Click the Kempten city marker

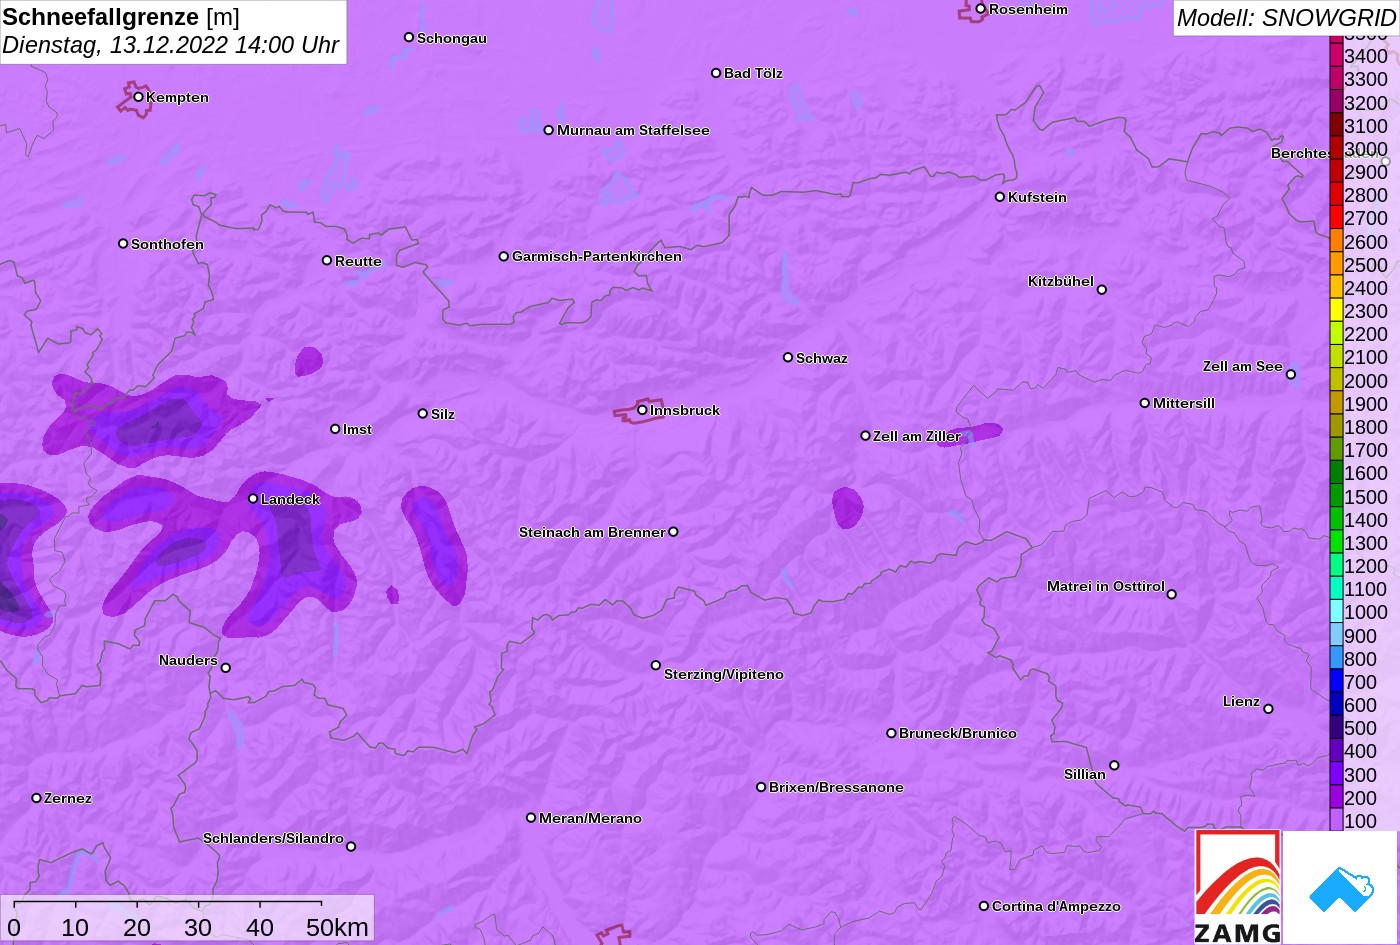(139, 97)
